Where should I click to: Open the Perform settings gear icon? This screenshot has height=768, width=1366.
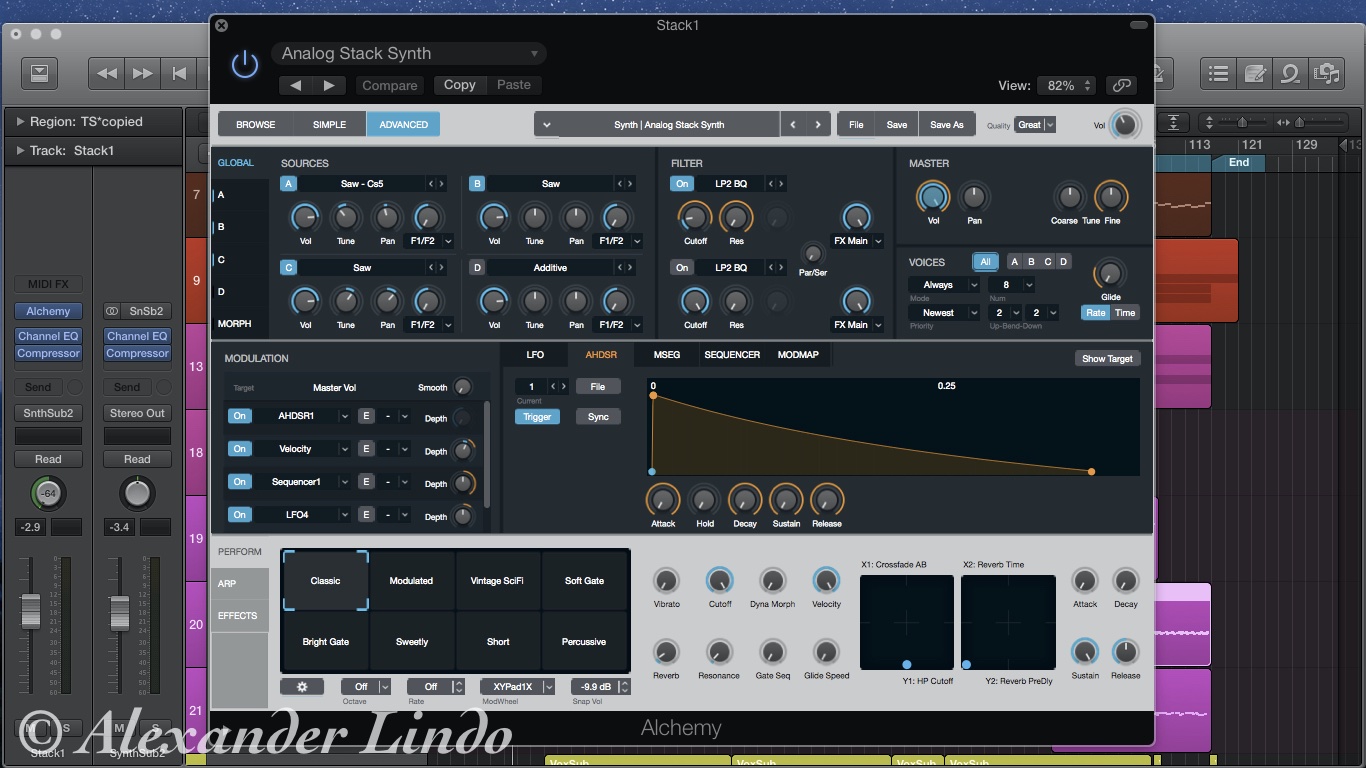click(301, 687)
